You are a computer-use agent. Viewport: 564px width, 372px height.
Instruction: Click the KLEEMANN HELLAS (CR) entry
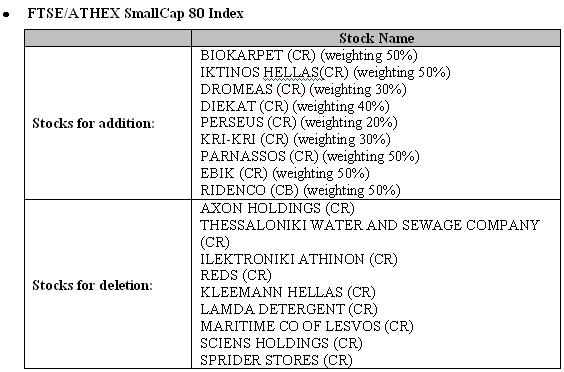pyautogui.click(x=288, y=292)
